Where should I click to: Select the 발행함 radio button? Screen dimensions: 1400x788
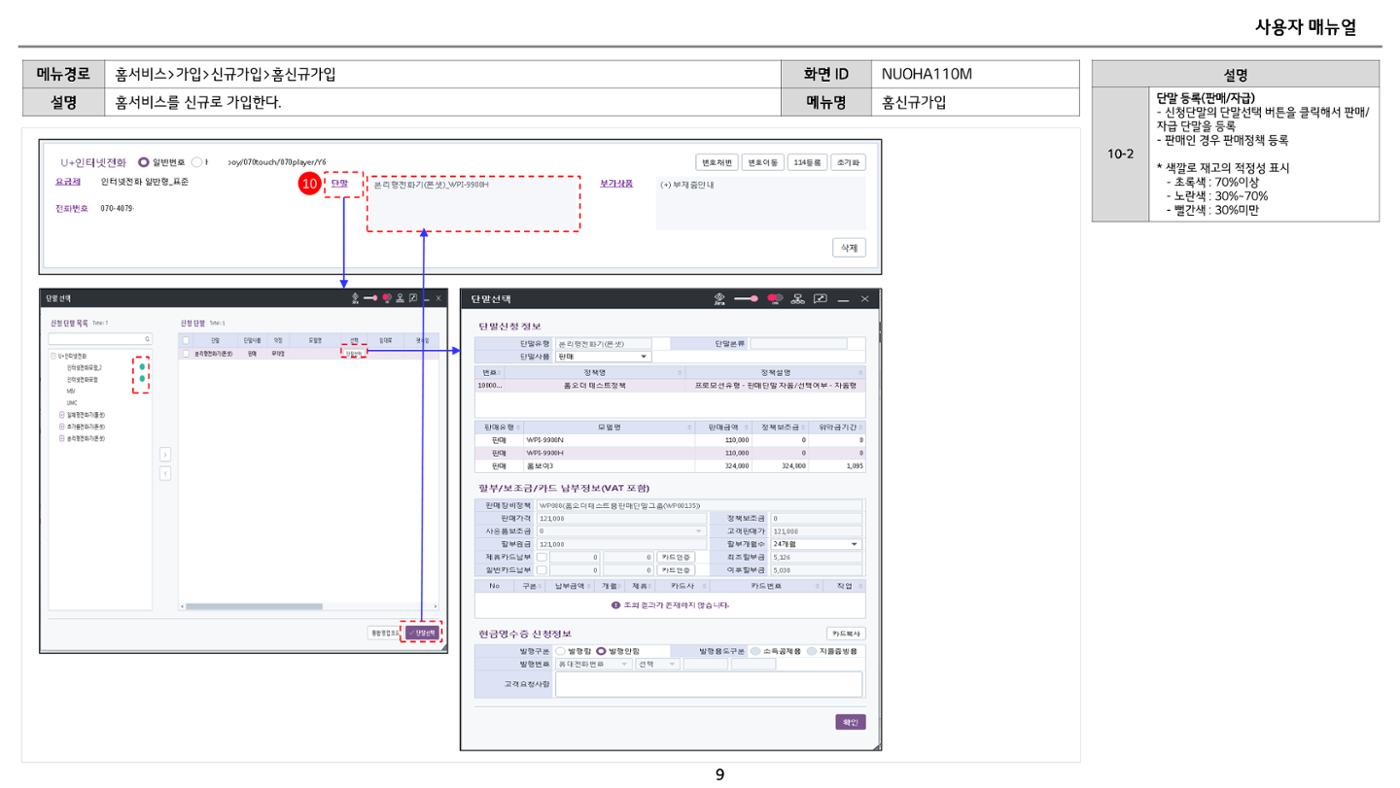pos(560,651)
